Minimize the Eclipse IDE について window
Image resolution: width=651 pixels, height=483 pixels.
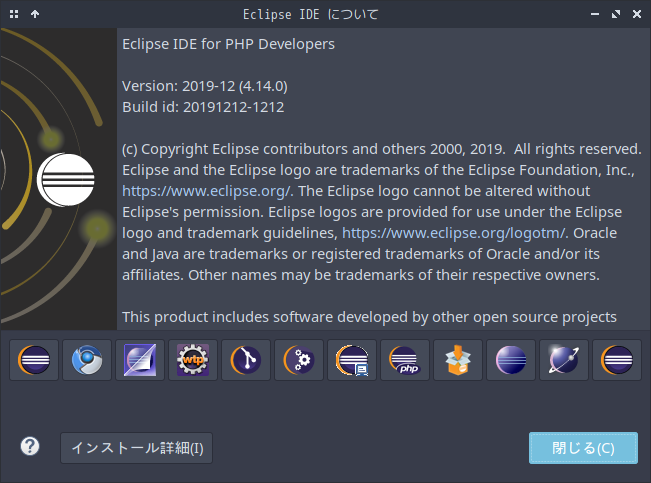click(x=595, y=14)
